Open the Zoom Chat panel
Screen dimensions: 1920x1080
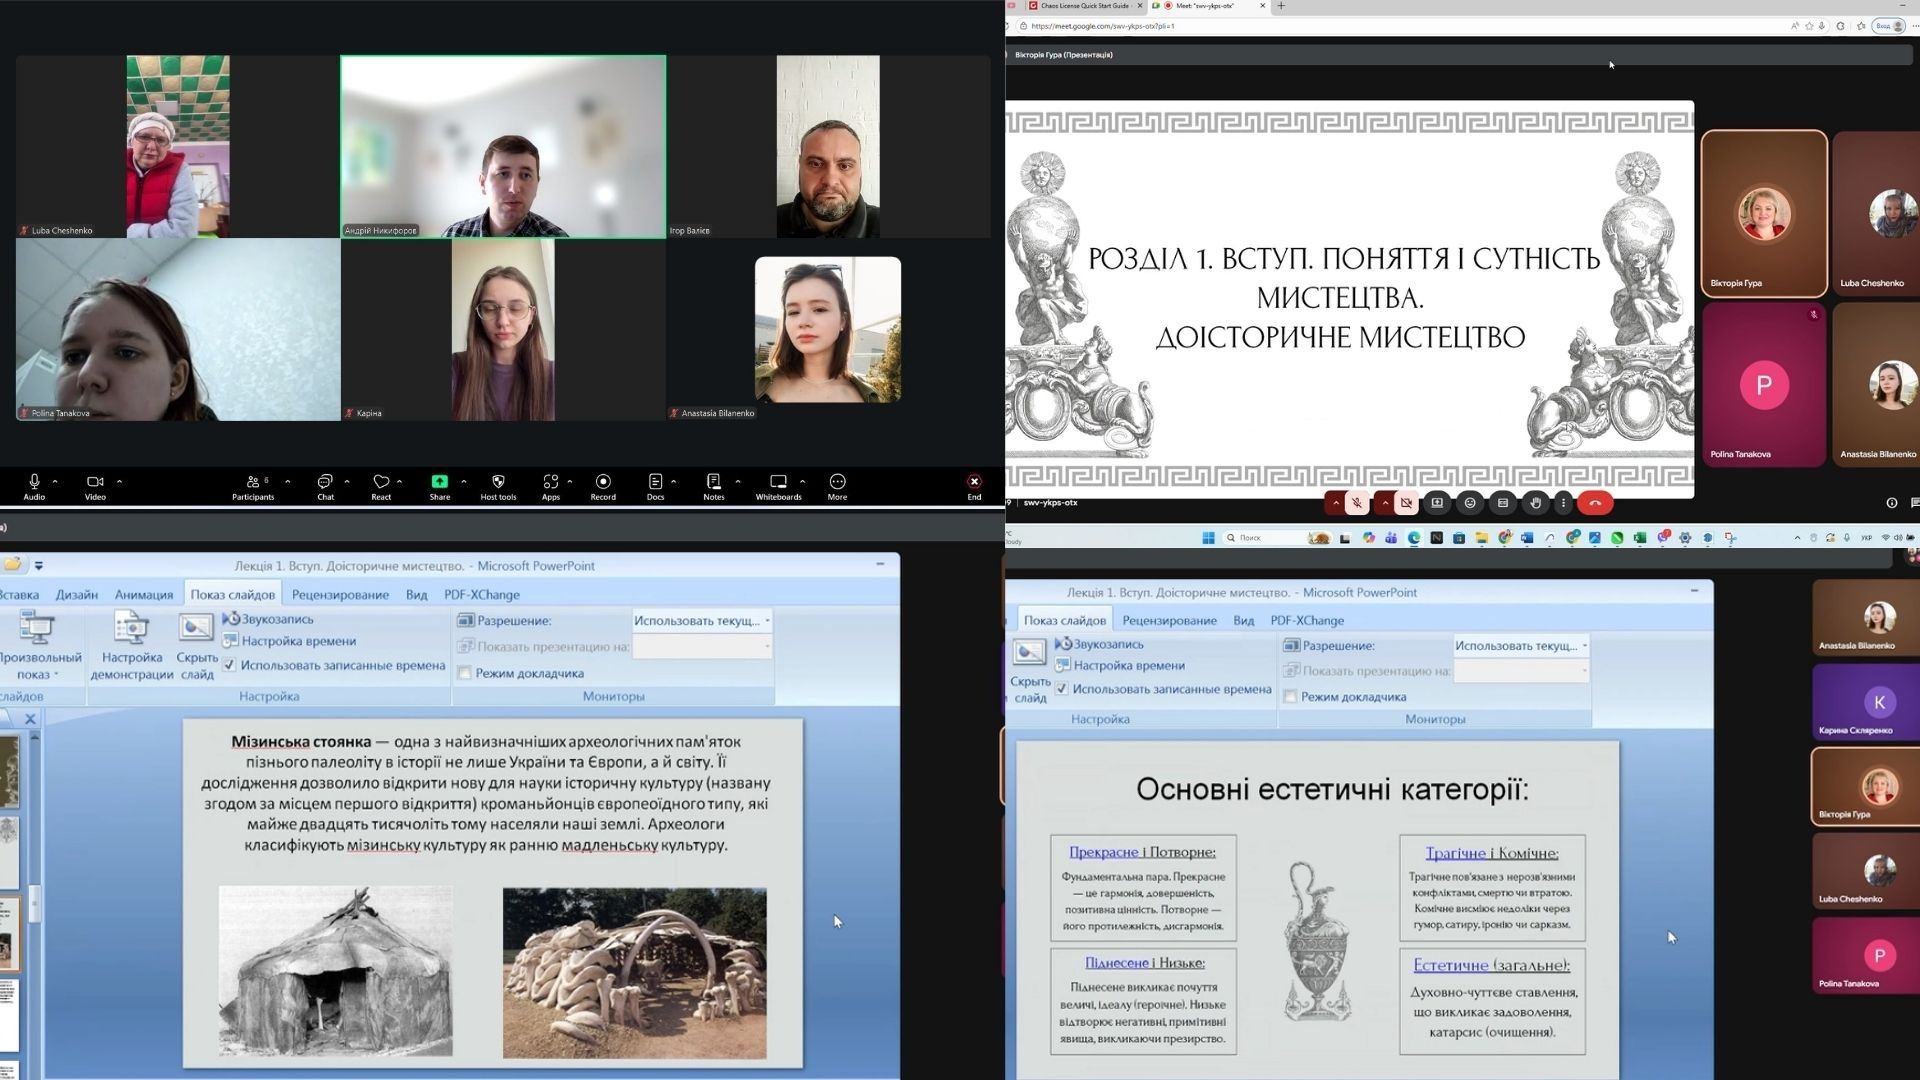tap(325, 483)
